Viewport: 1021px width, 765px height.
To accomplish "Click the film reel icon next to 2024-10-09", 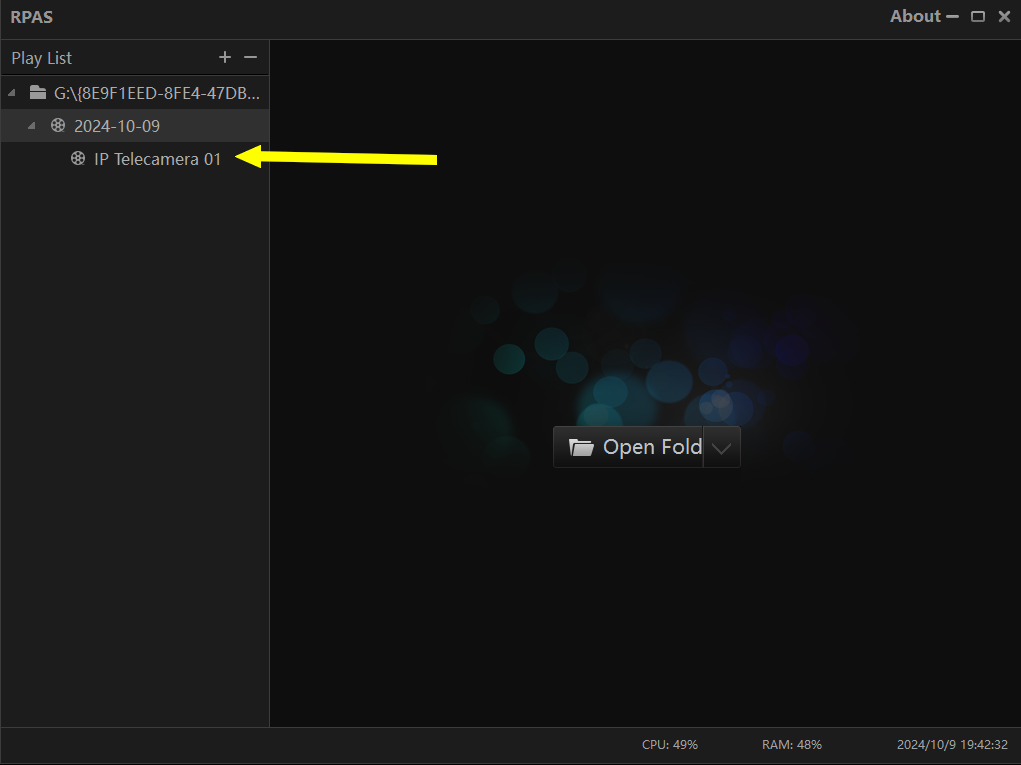I will [58, 126].
